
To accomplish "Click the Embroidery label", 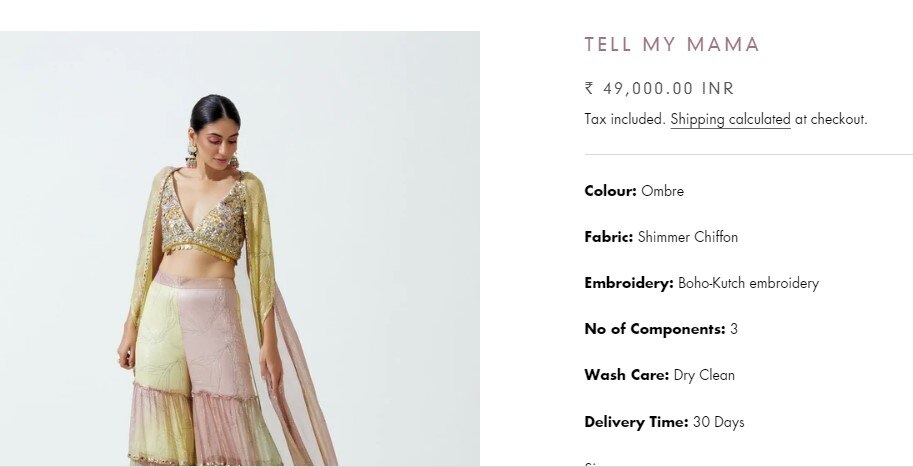I will (629, 283).
